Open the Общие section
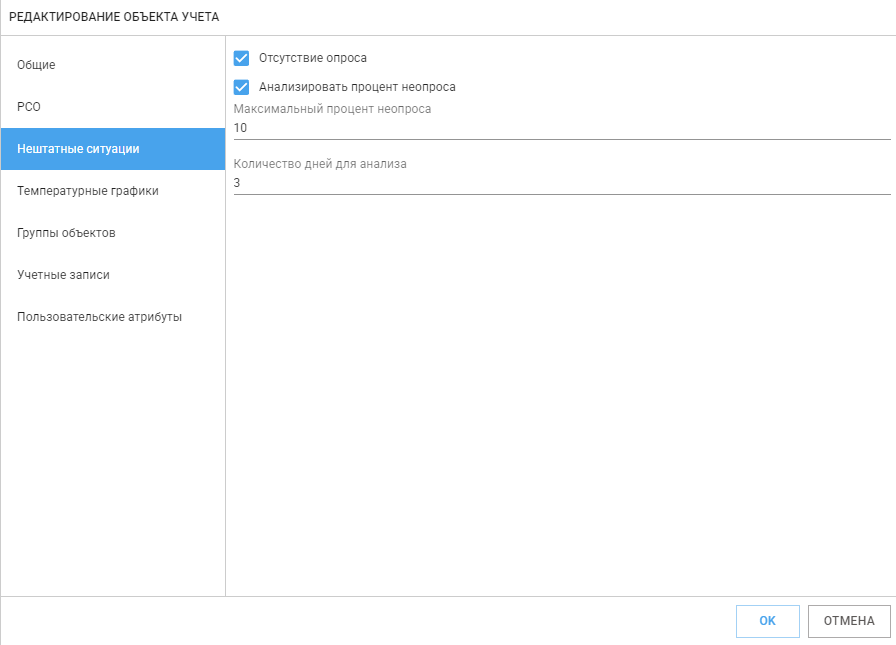The width and height of the screenshot is (896, 645). coord(113,65)
